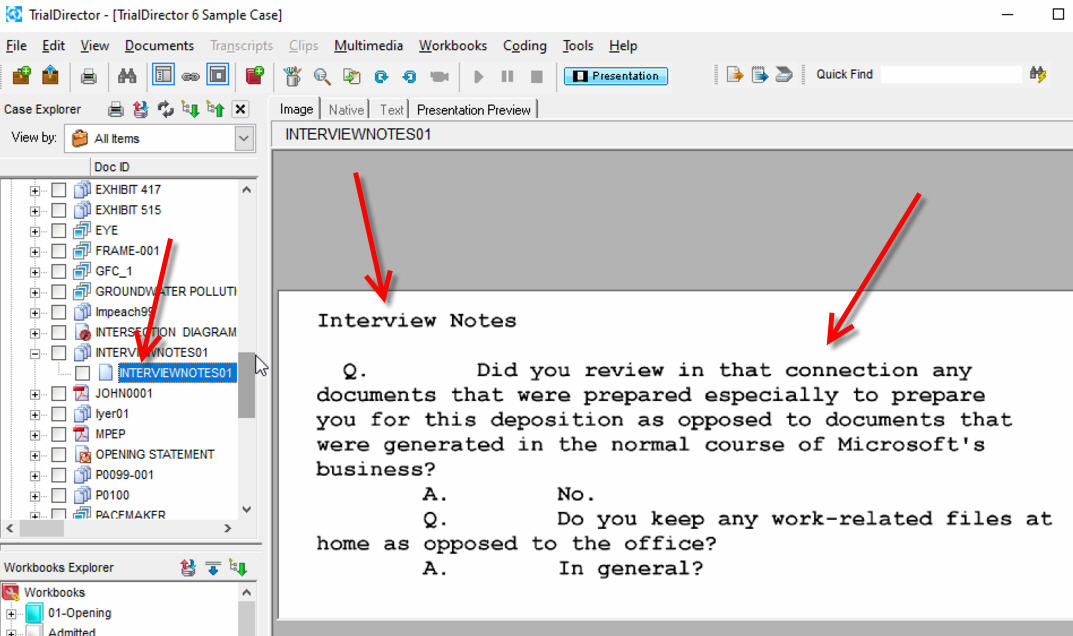The width and height of the screenshot is (1073, 636).
Task: Check the MPEP checkbox
Action: coord(59,434)
